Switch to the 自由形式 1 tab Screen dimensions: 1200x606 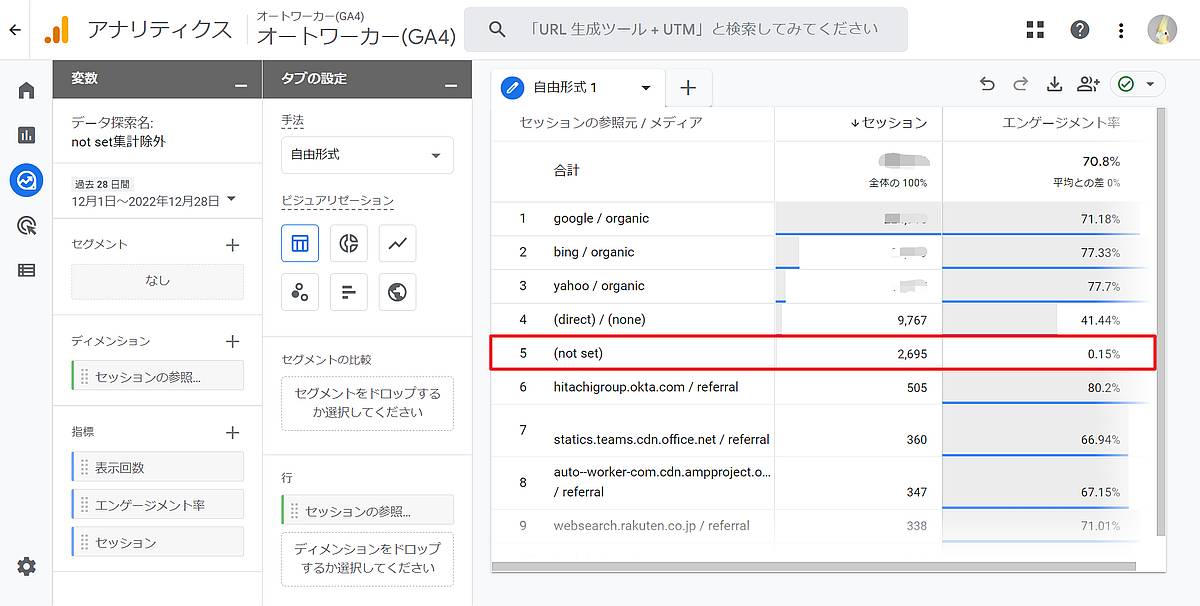(x=565, y=87)
